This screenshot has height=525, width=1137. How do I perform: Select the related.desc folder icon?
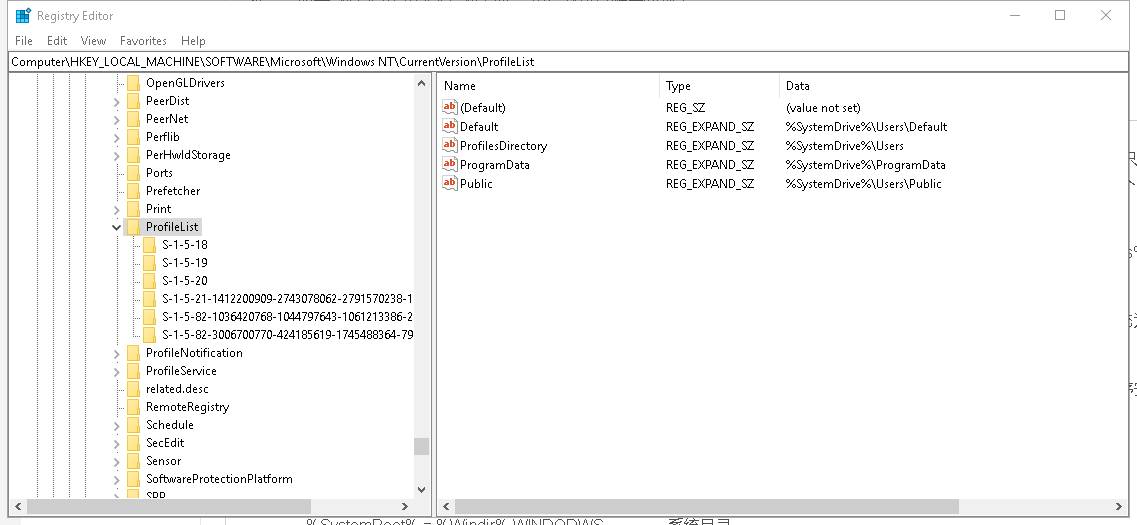133,389
